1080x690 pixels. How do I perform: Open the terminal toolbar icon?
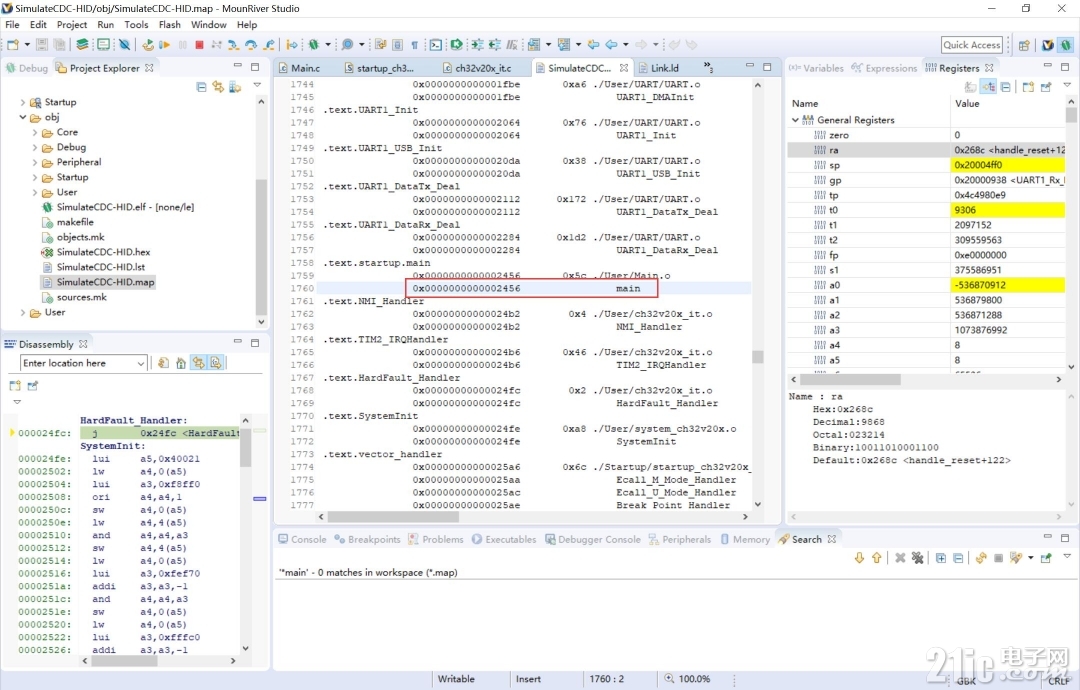coord(435,45)
